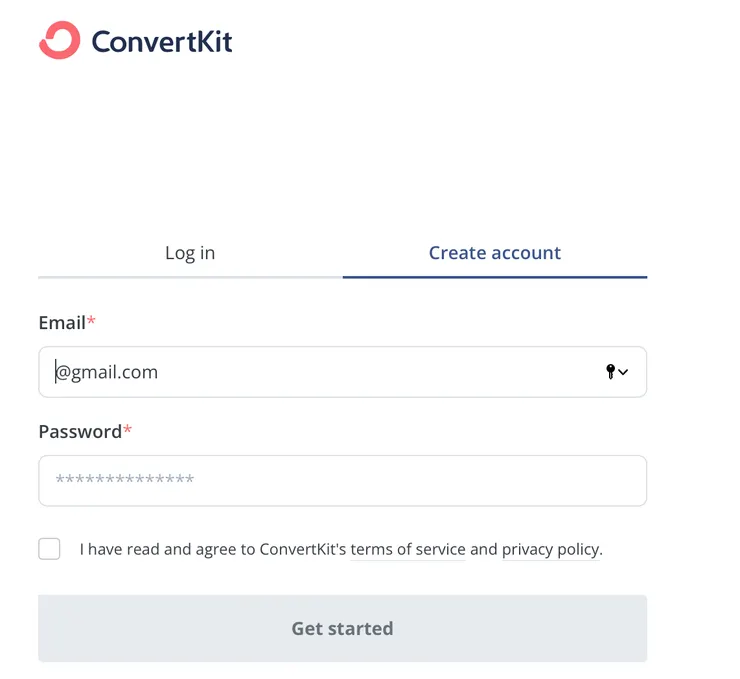The image size is (740, 679).
Task: Switch to the Log in tab
Action: point(190,253)
